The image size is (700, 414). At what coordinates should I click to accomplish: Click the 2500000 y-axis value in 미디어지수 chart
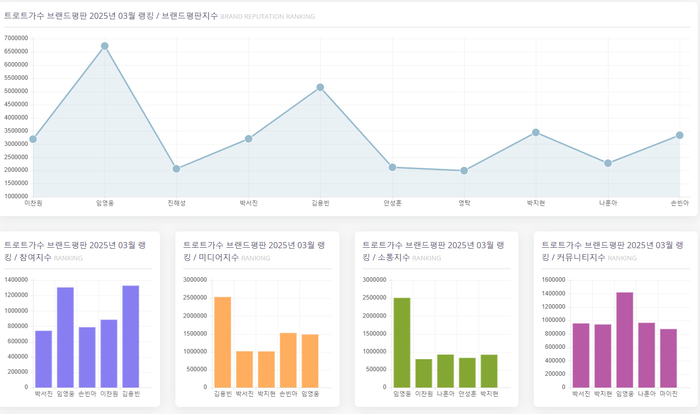click(x=195, y=298)
